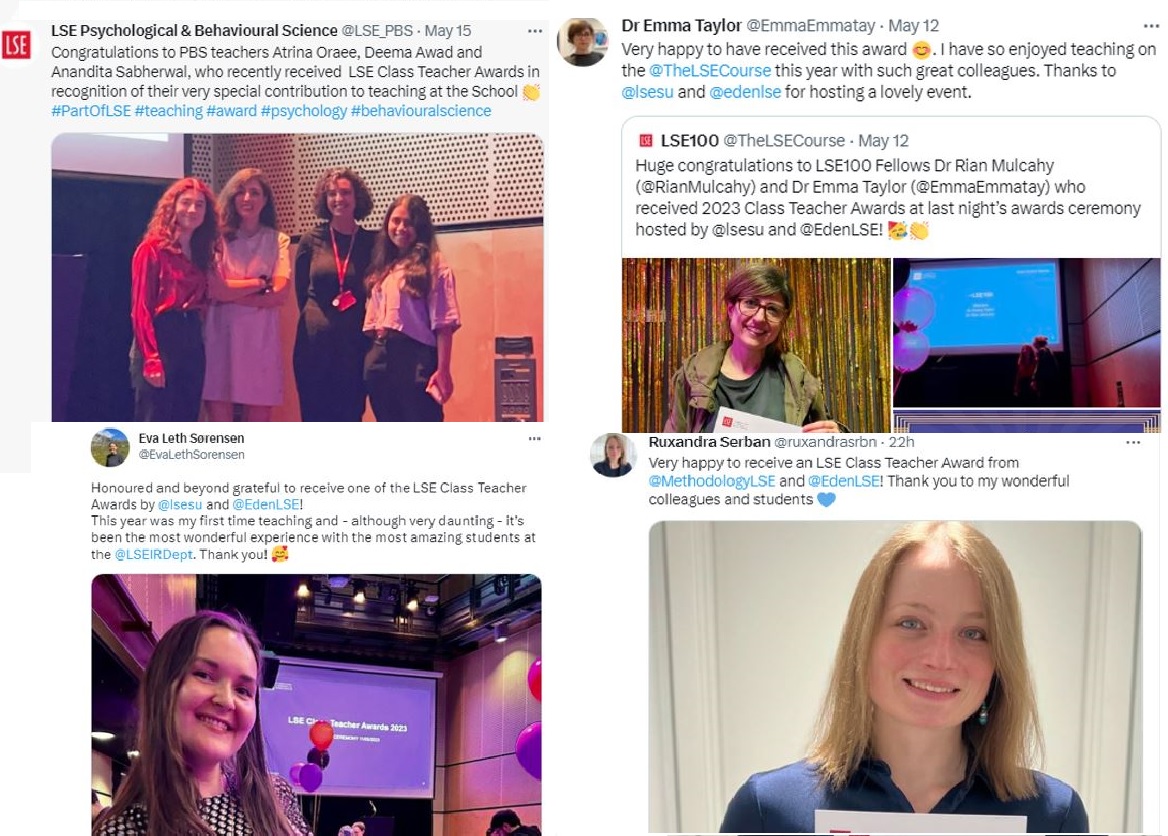1168x836 pixels.
Task: Open the #PartOfLSE hashtag
Action: point(91,111)
